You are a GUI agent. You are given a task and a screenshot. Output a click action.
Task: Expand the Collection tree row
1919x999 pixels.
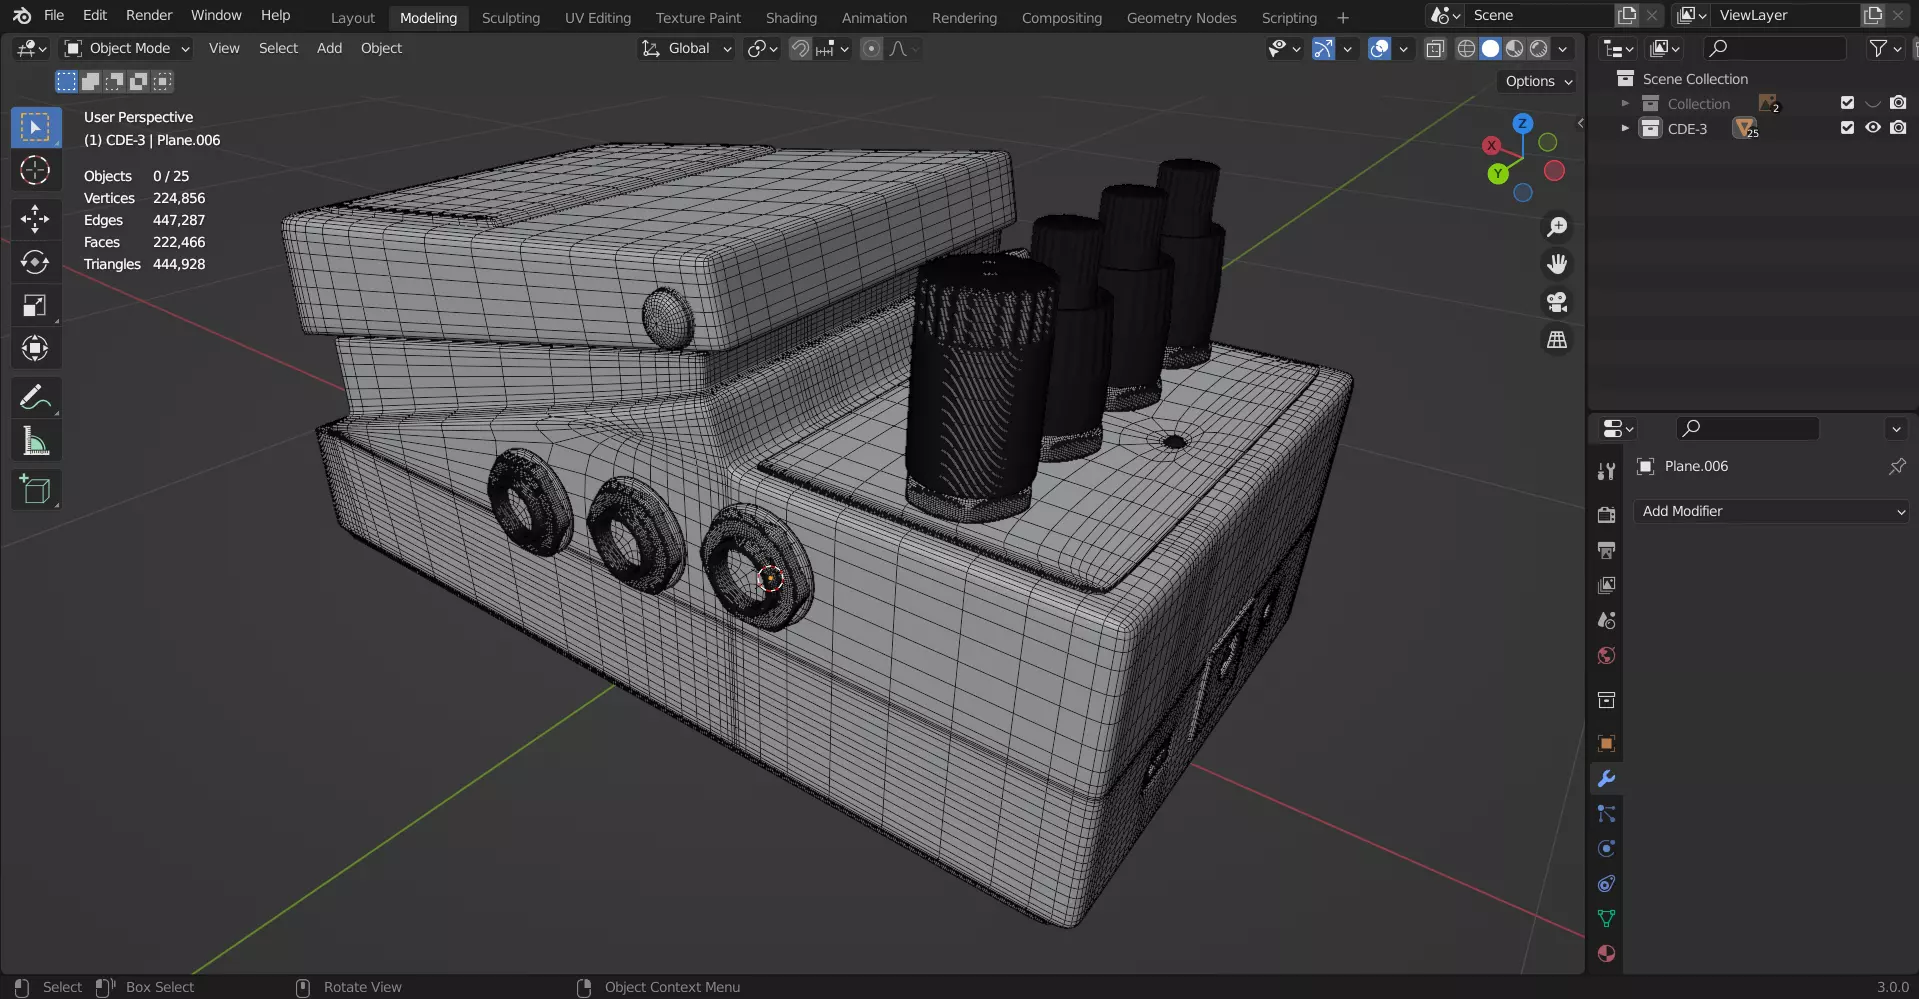[x=1625, y=103]
